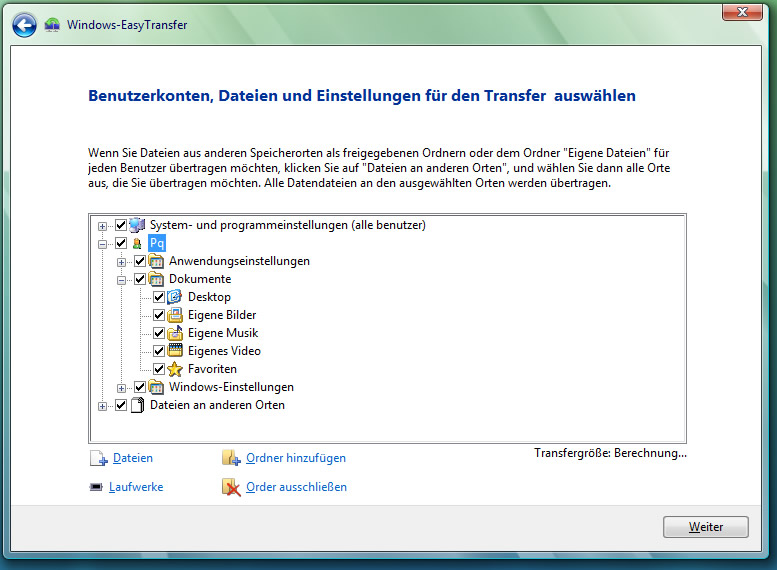Select the Eigenes Video label
The height and width of the screenshot is (570, 777).
coord(224,351)
